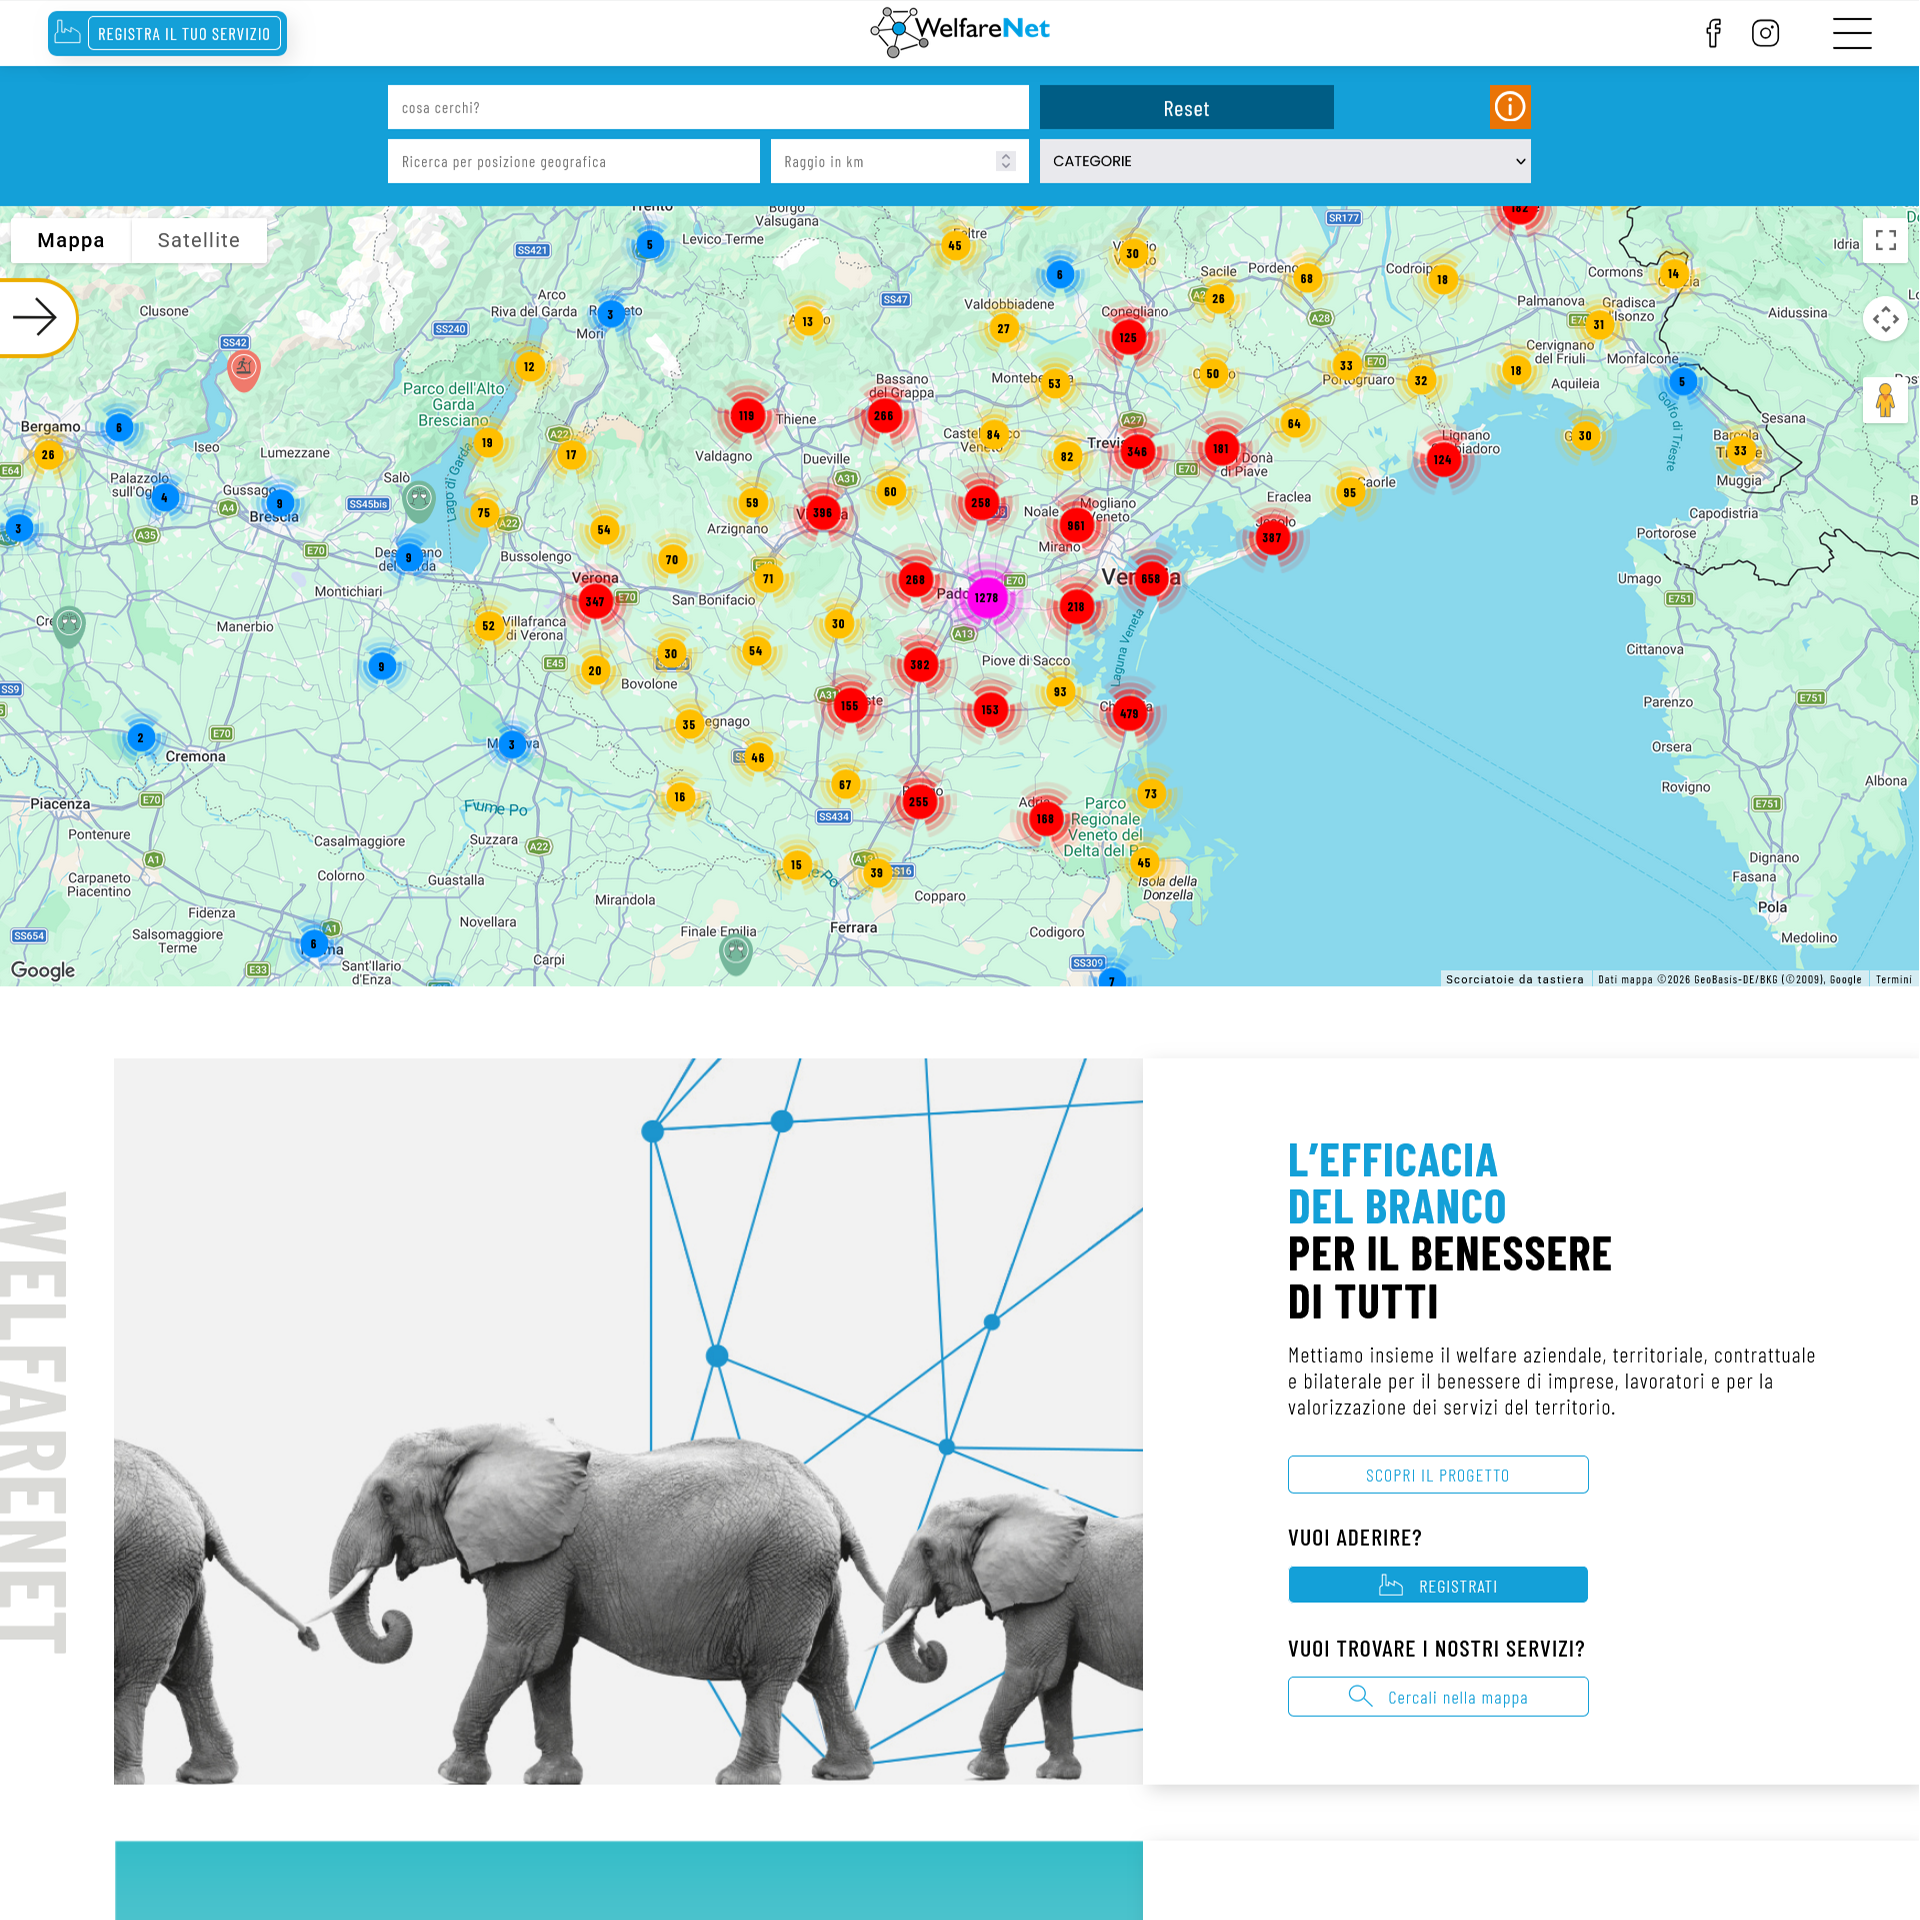Click the red 961 Mogliano Veneto cluster
Image resolution: width=1920 pixels, height=1920 pixels.
pyautogui.click(x=1076, y=526)
